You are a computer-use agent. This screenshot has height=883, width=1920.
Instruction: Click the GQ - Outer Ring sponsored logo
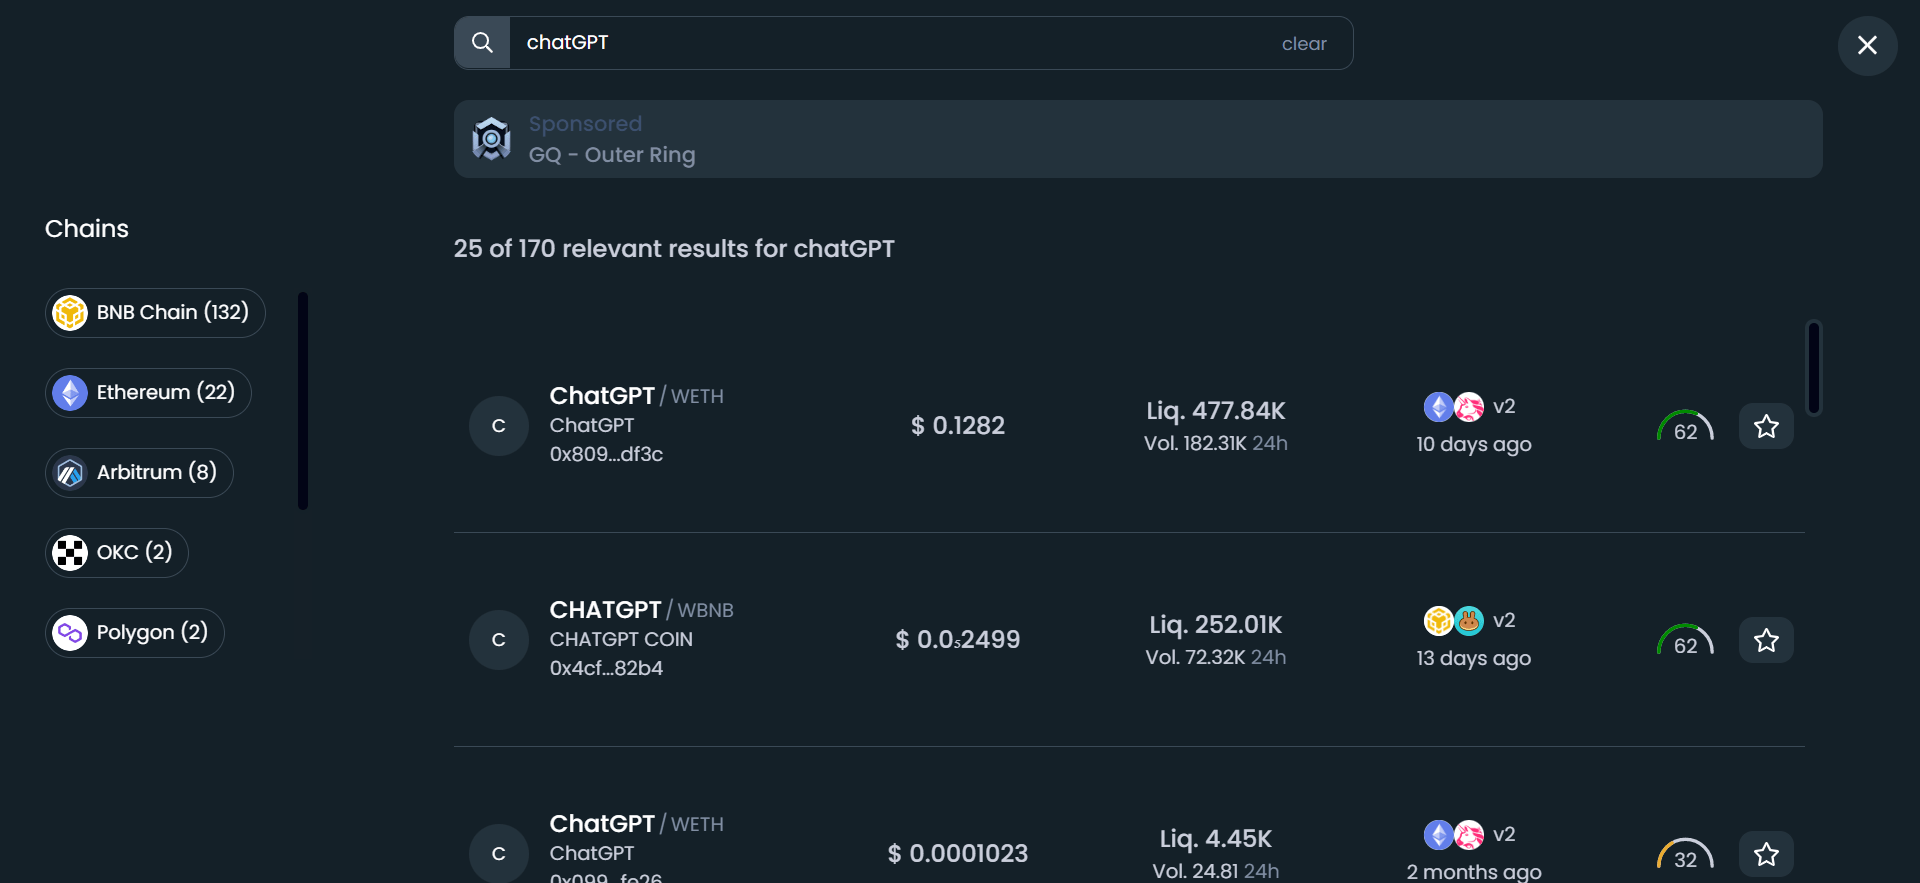(x=491, y=139)
